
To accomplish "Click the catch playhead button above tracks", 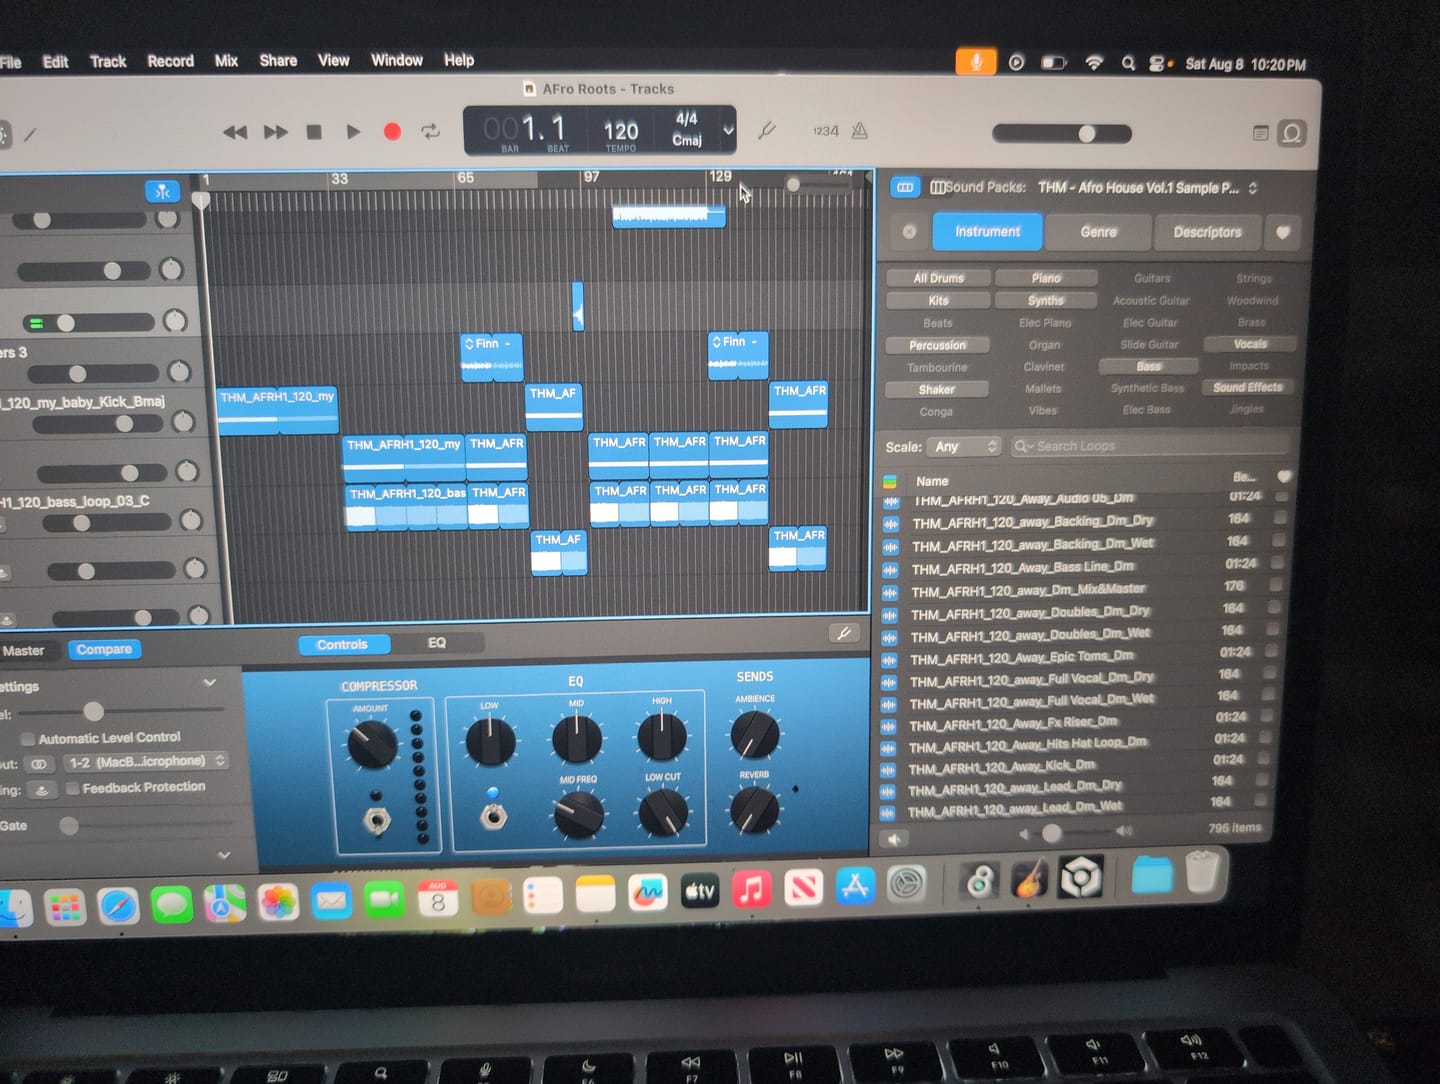I will point(162,191).
